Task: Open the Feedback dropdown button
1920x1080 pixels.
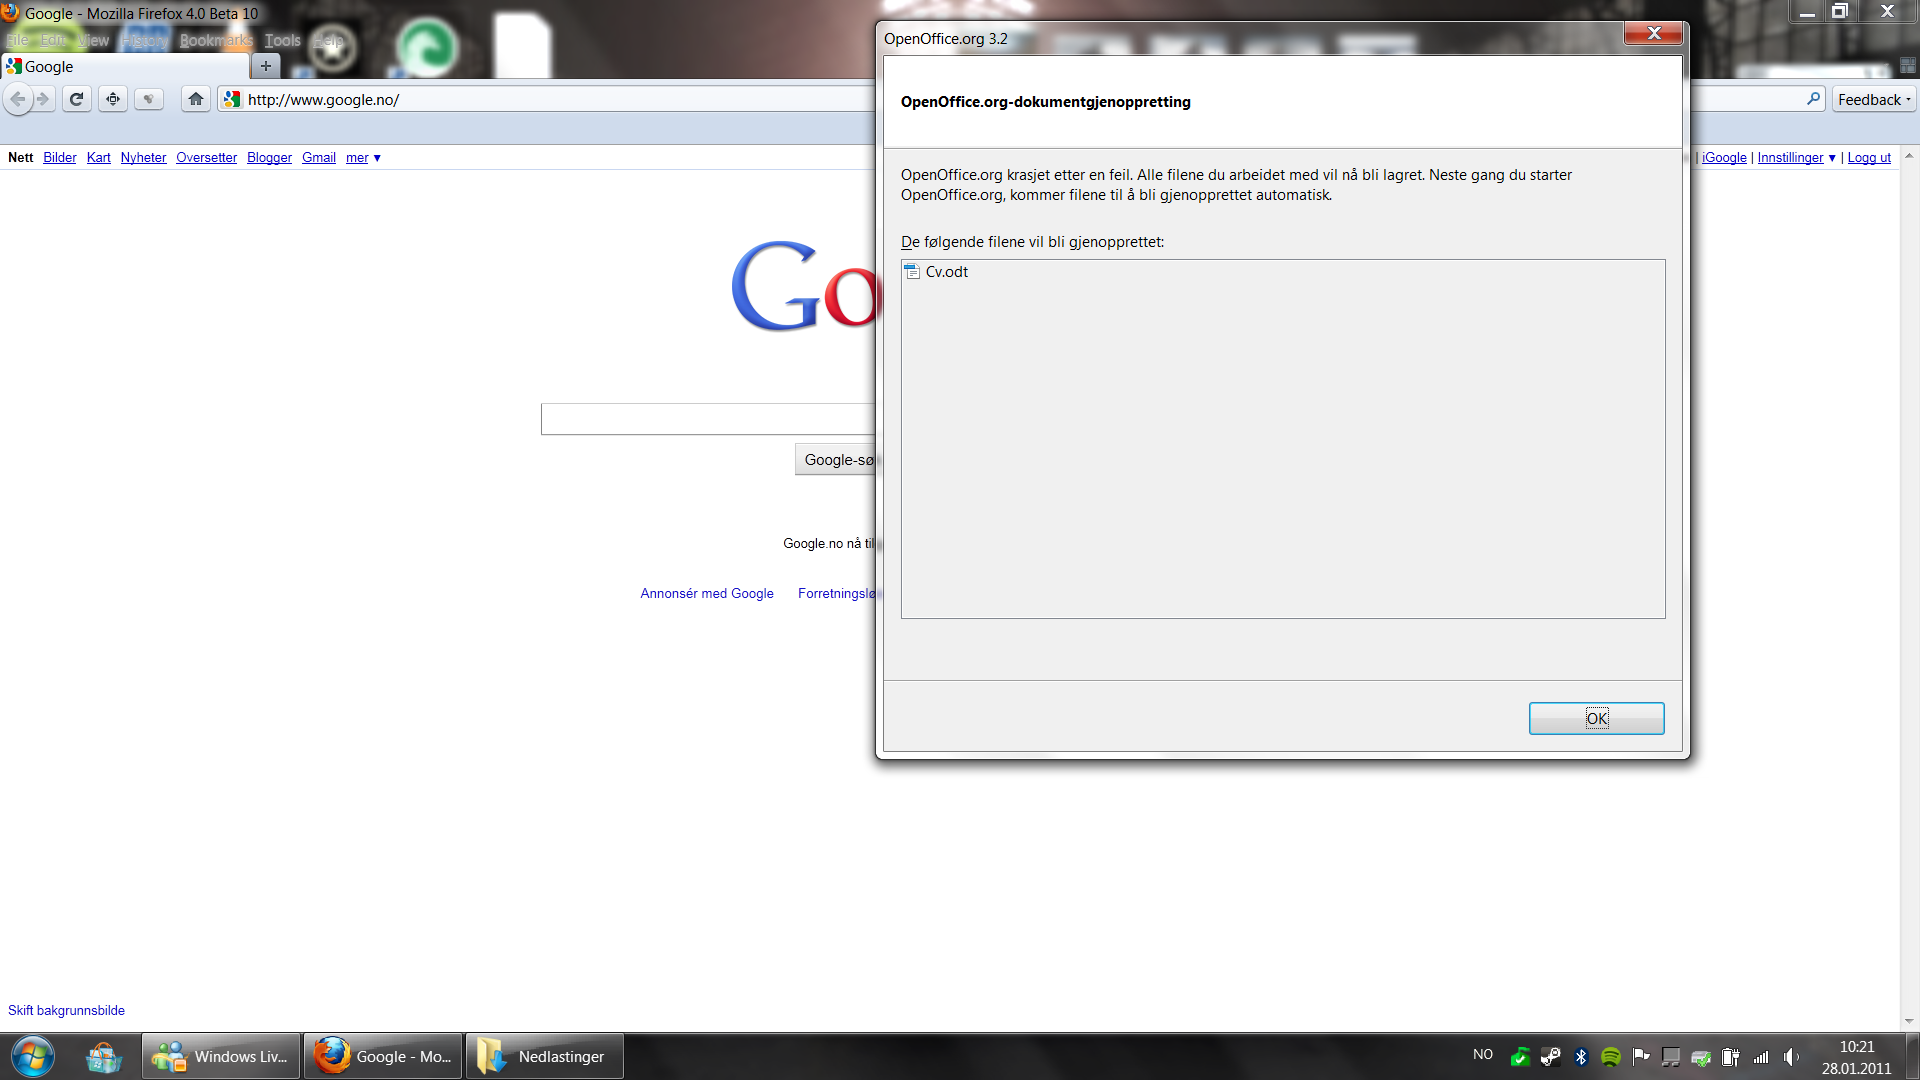Action: coord(1873,99)
